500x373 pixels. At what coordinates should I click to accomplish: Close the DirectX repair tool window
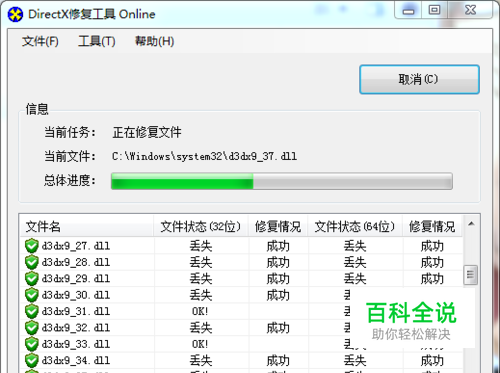(x=470, y=10)
